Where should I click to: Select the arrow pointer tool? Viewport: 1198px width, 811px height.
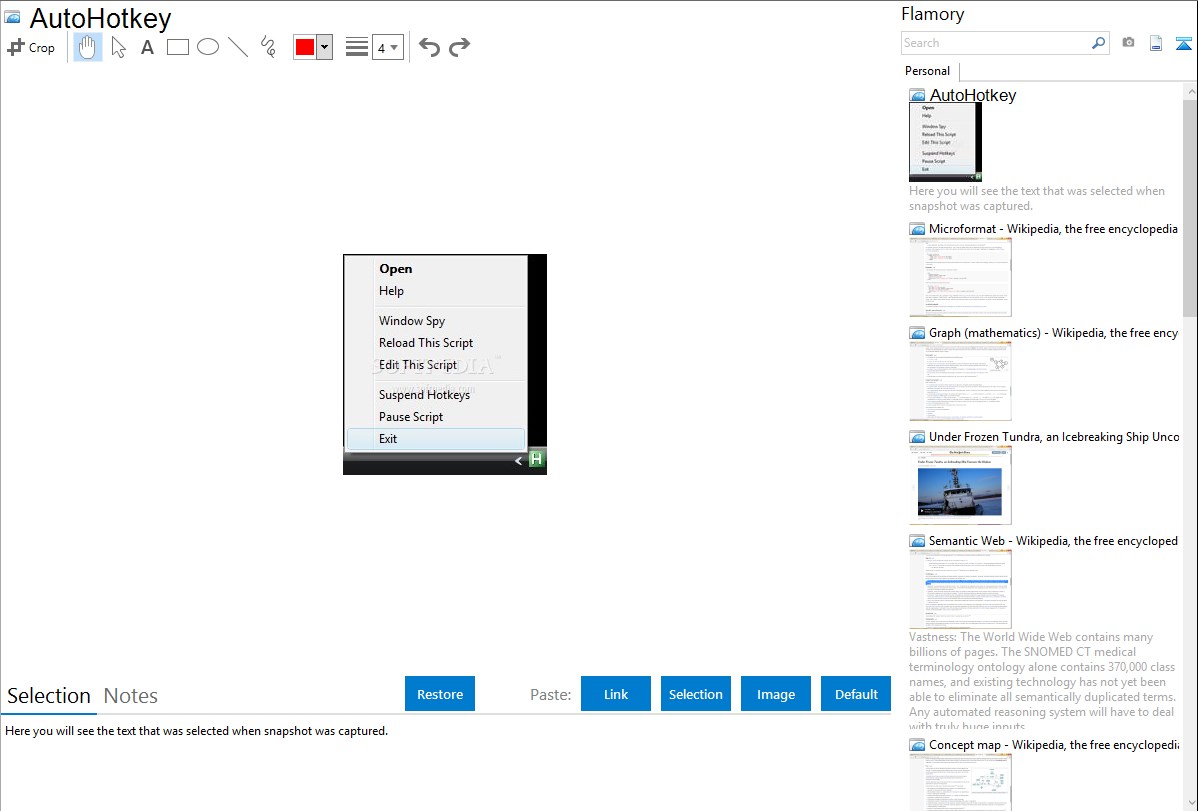click(118, 47)
